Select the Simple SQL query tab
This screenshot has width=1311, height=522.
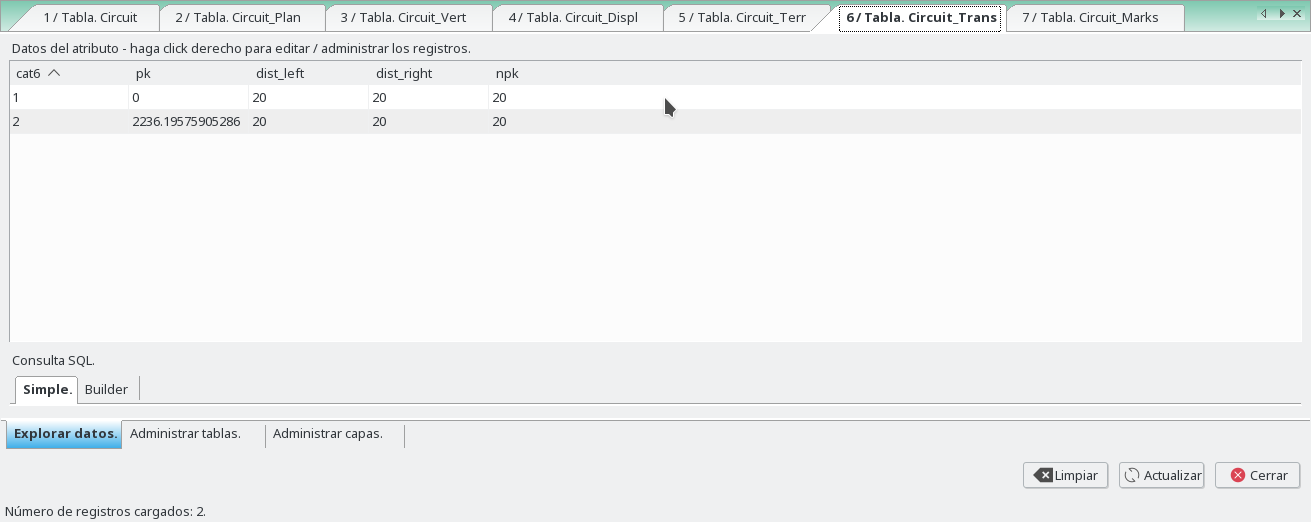(x=46, y=389)
